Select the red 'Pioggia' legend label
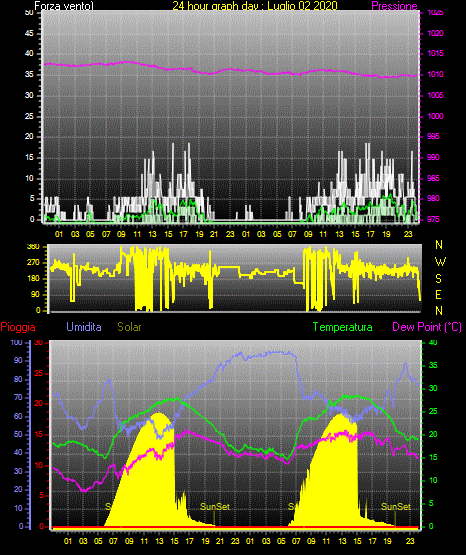The image size is (466, 555). (18, 327)
